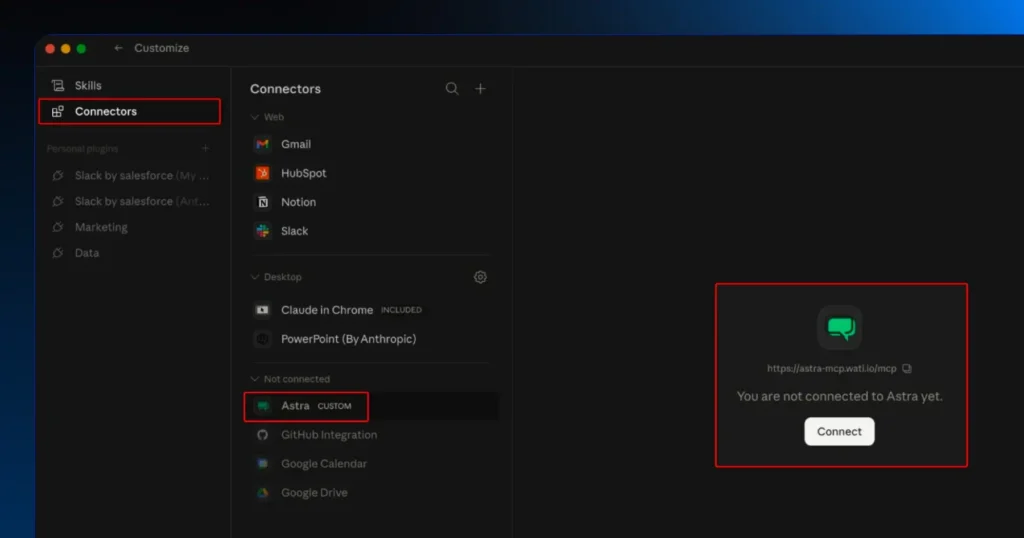Maximize window with green button
Image resolution: width=1024 pixels, height=538 pixels.
tap(81, 49)
